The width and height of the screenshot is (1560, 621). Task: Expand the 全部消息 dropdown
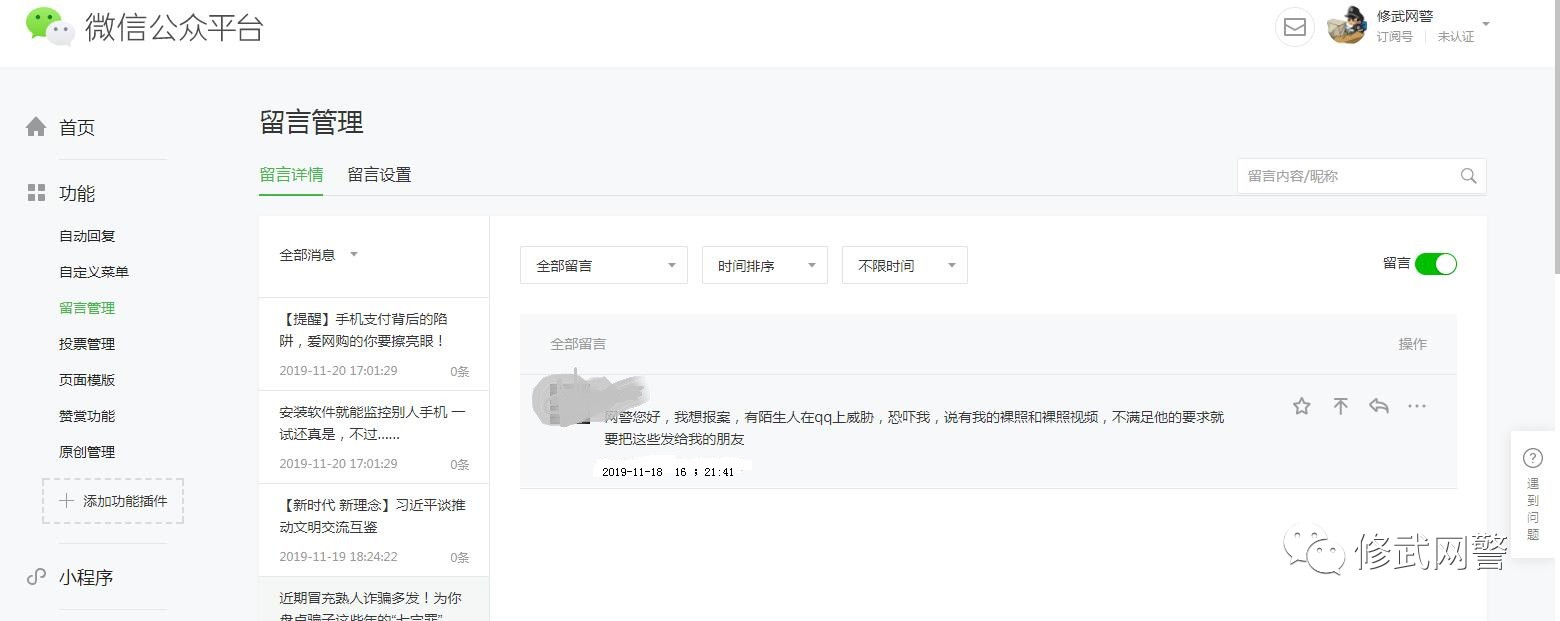[x=318, y=255]
